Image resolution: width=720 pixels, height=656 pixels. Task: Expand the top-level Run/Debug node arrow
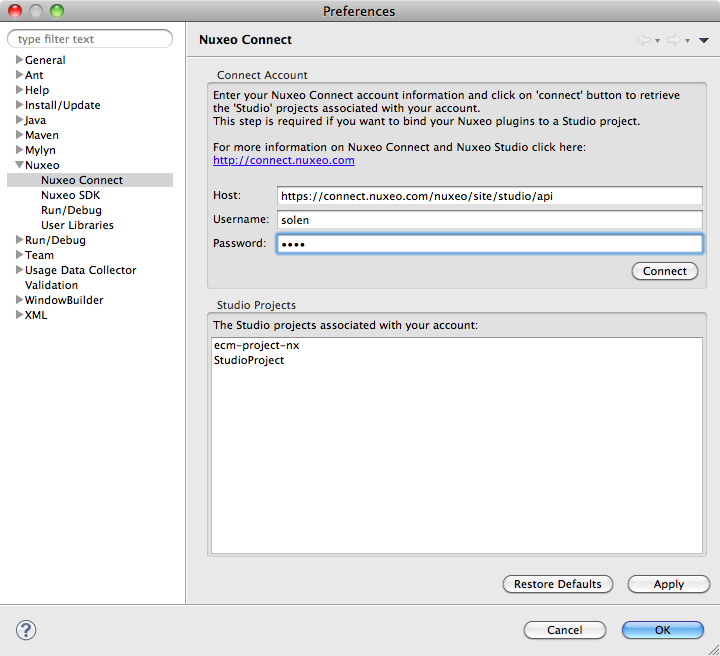tap(19, 239)
